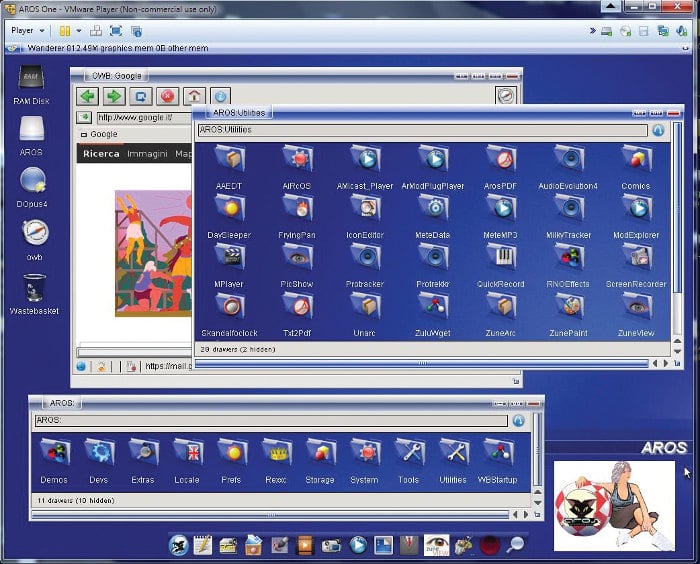
Task: Open the Prefs drawer in AROS window
Action: [x=231, y=453]
